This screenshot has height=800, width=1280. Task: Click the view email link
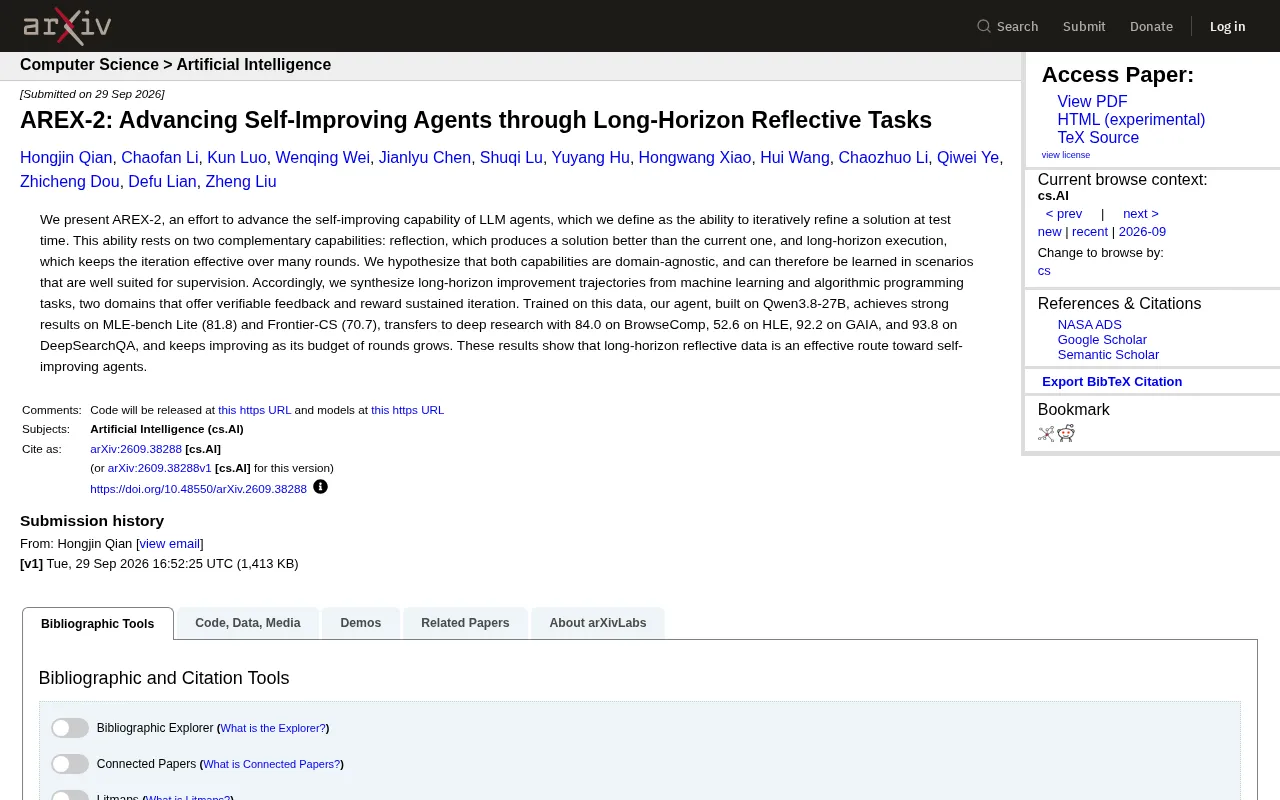[x=170, y=544]
